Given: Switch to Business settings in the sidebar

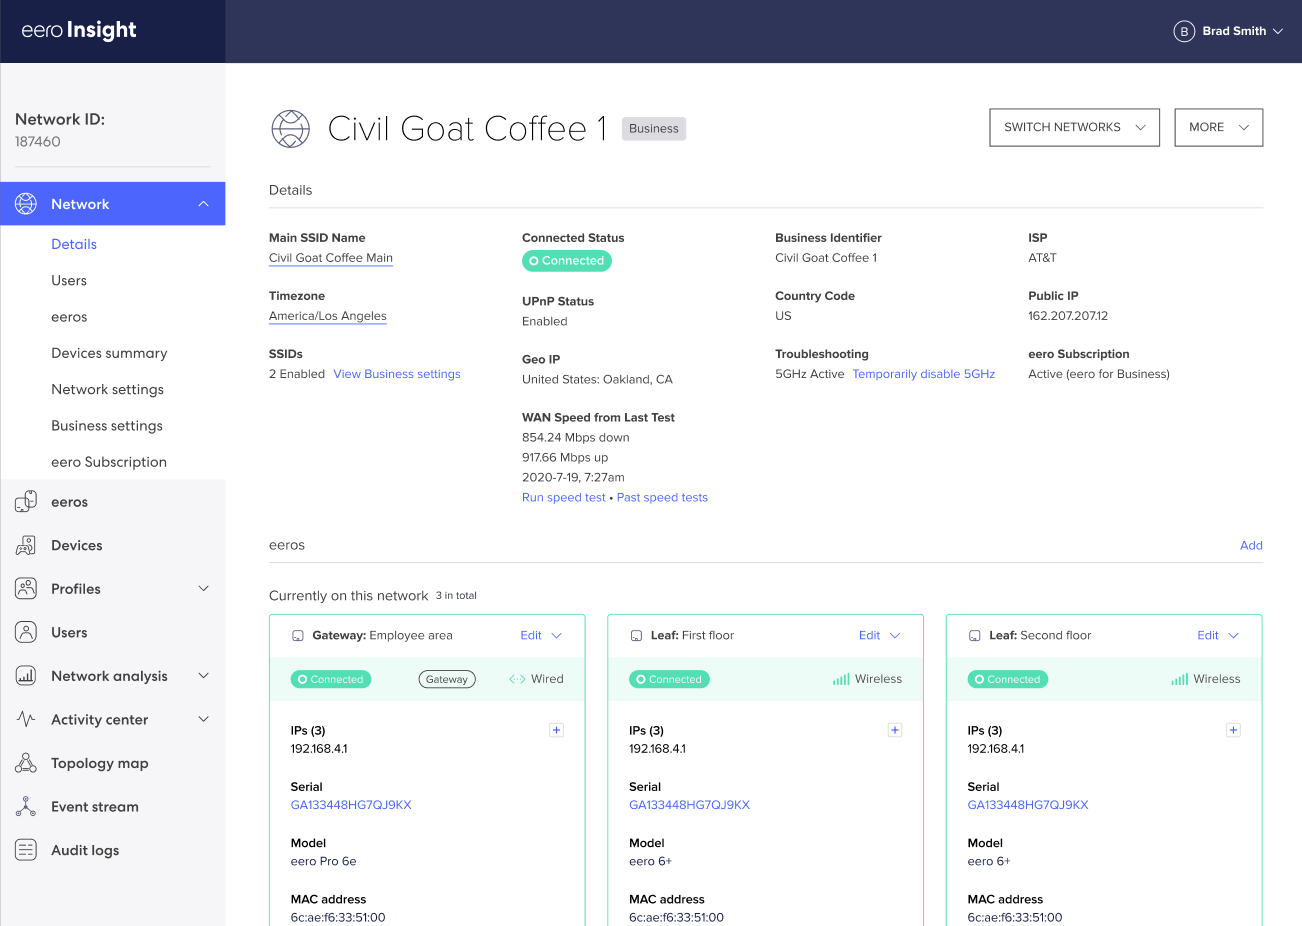Looking at the screenshot, I should point(106,425).
